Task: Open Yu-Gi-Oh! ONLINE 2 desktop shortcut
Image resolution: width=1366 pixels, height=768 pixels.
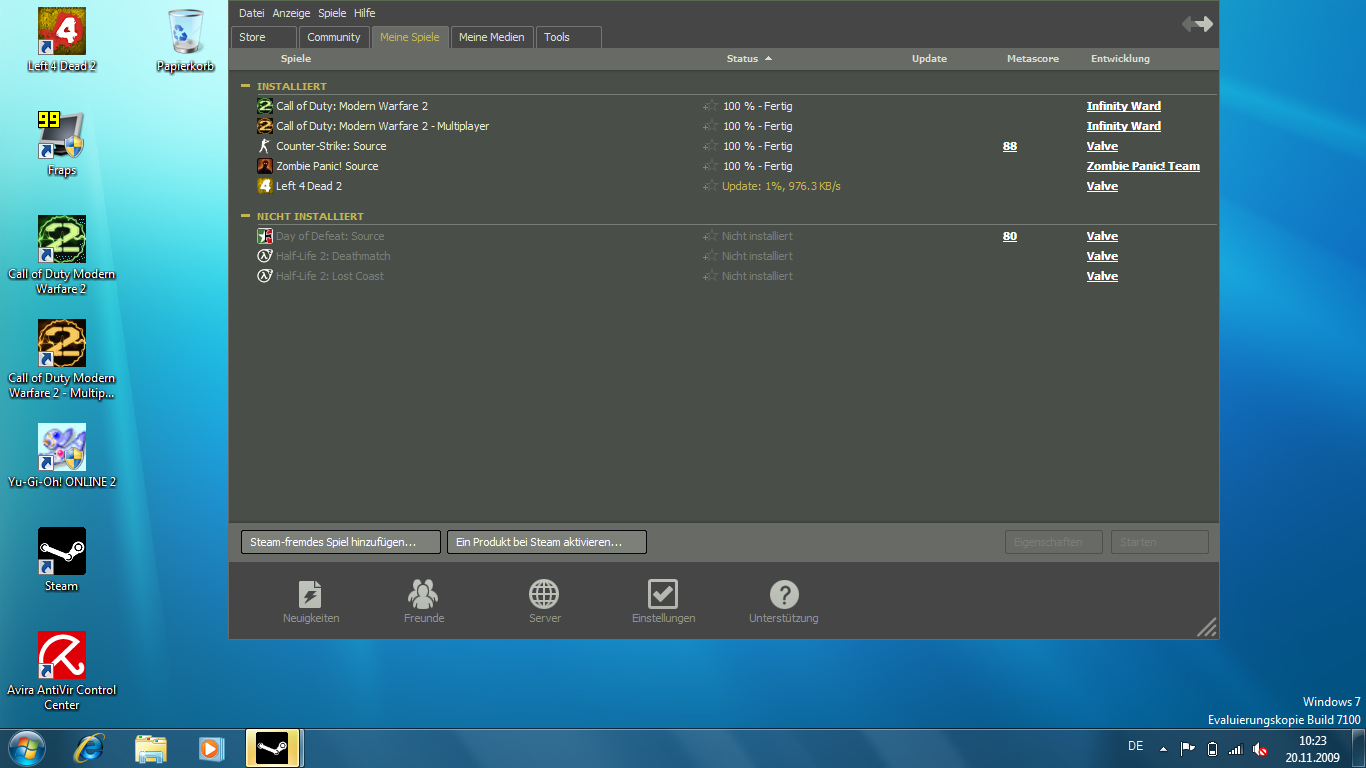Action: (62, 448)
